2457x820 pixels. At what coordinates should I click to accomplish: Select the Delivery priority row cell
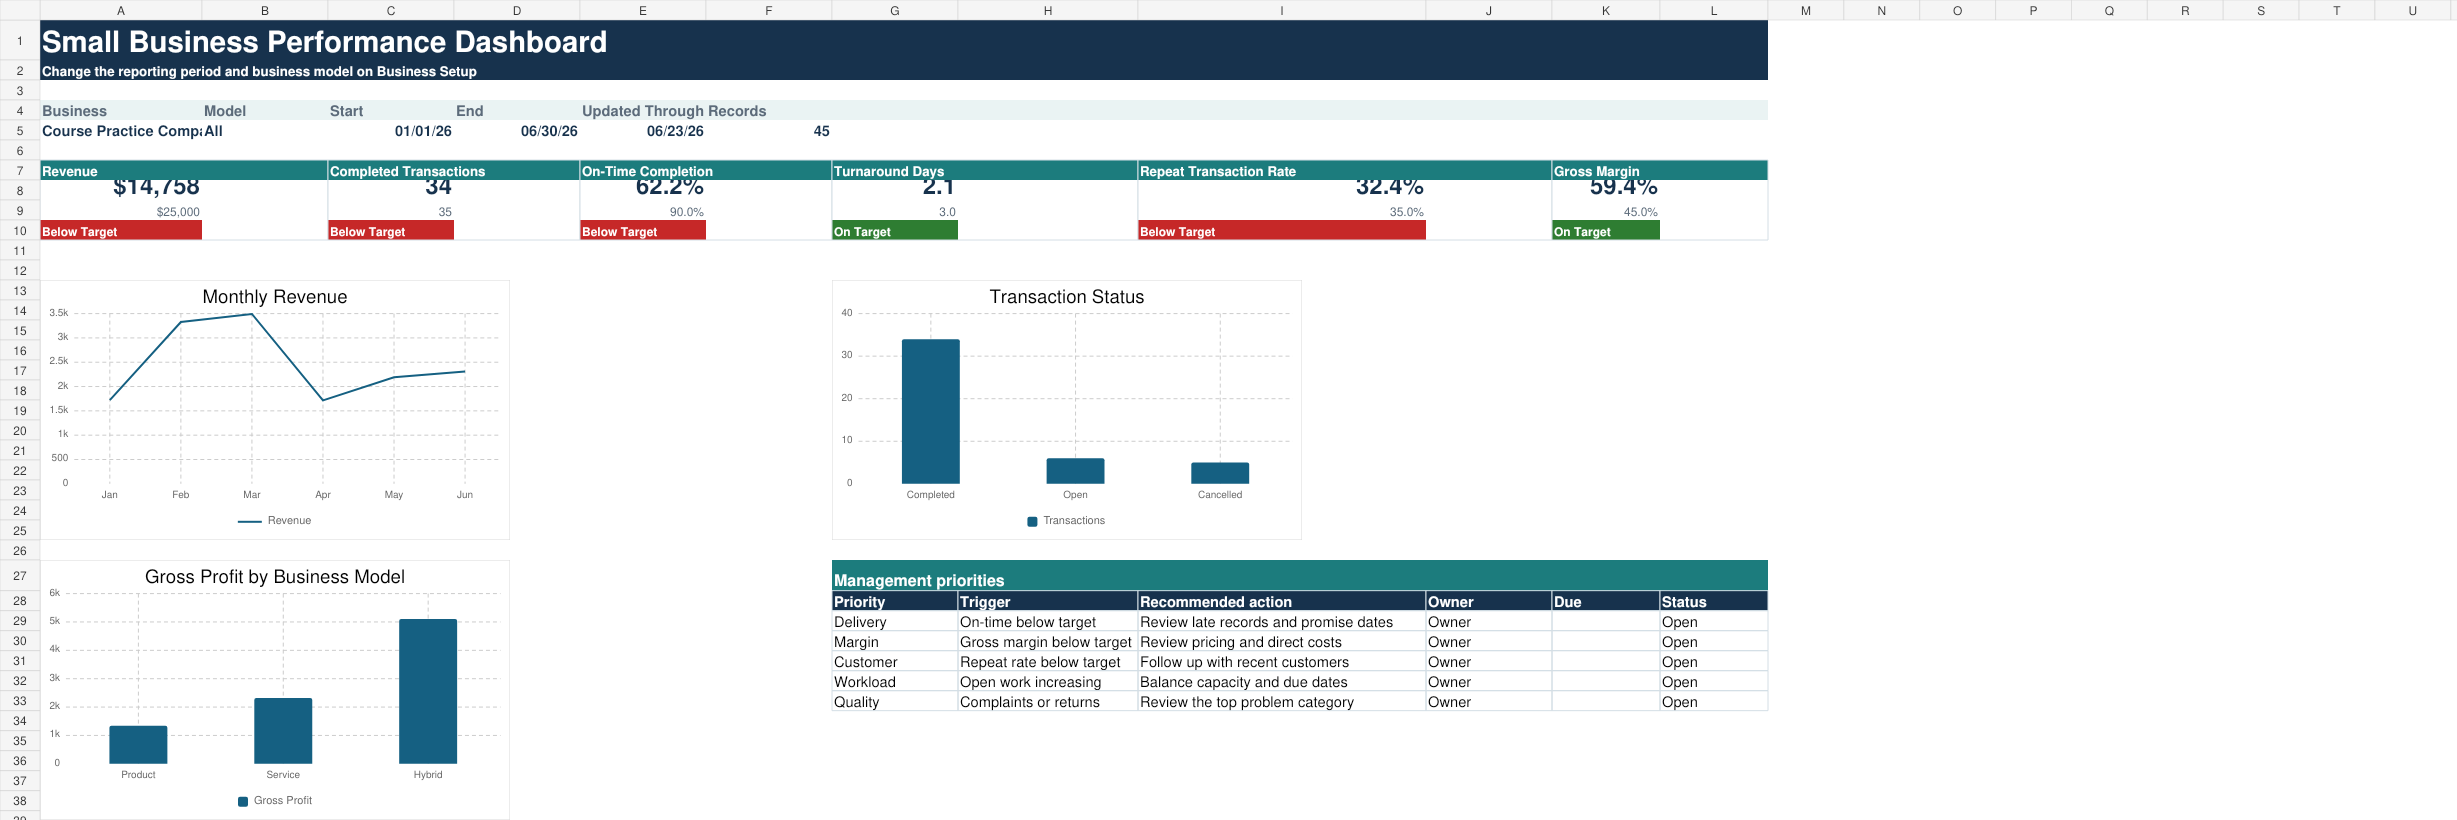pyautogui.click(x=895, y=622)
